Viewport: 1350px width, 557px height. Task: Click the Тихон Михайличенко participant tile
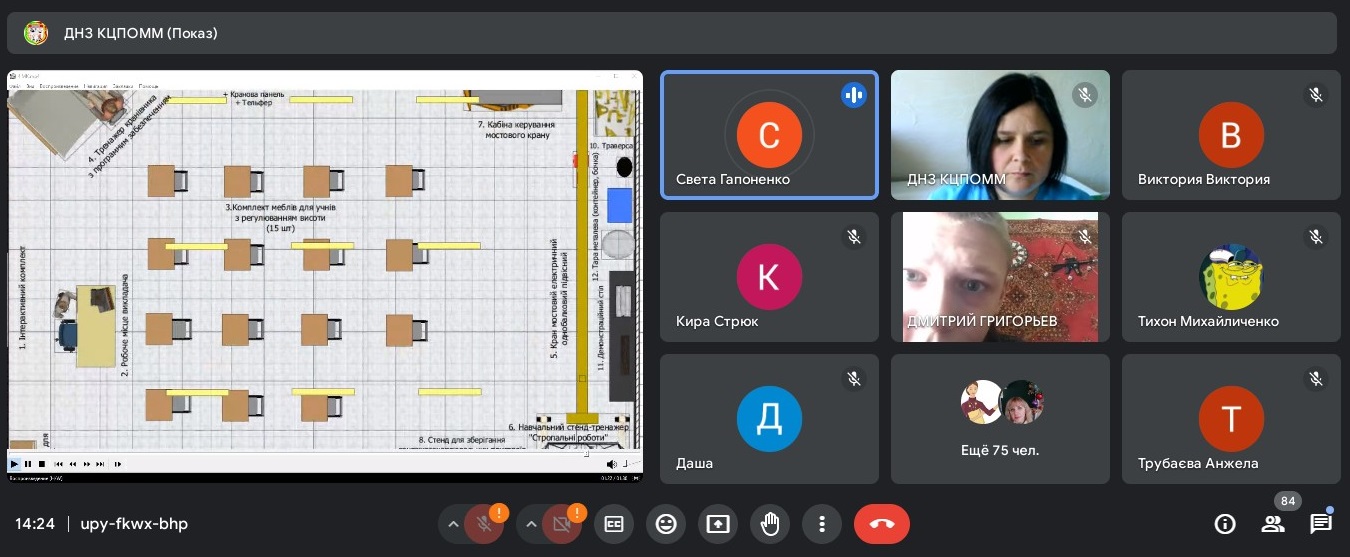(1231, 277)
